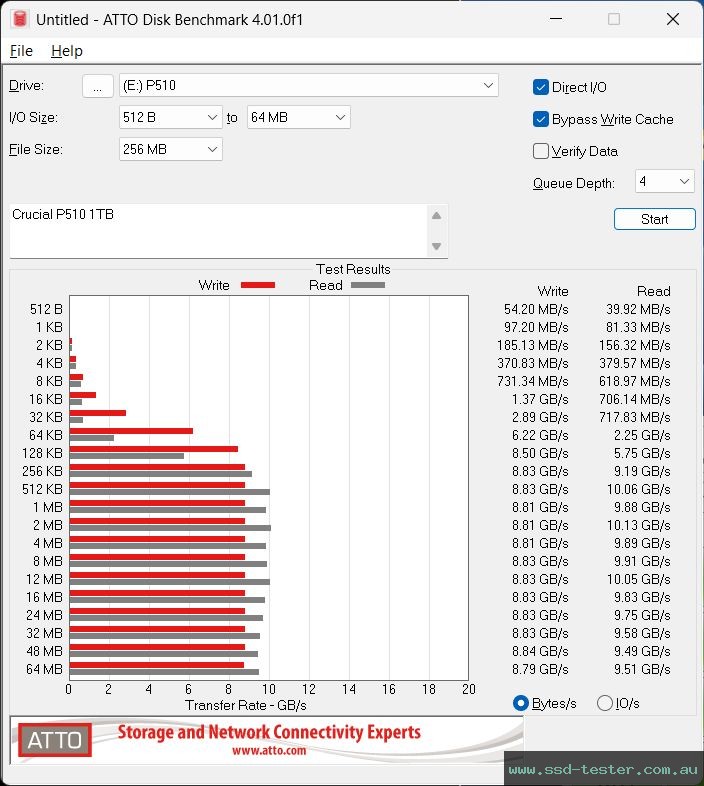Click the 24 MB read value 9.75 GB/s
Screen dimensions: 704x786
pyautogui.click(x=642, y=615)
